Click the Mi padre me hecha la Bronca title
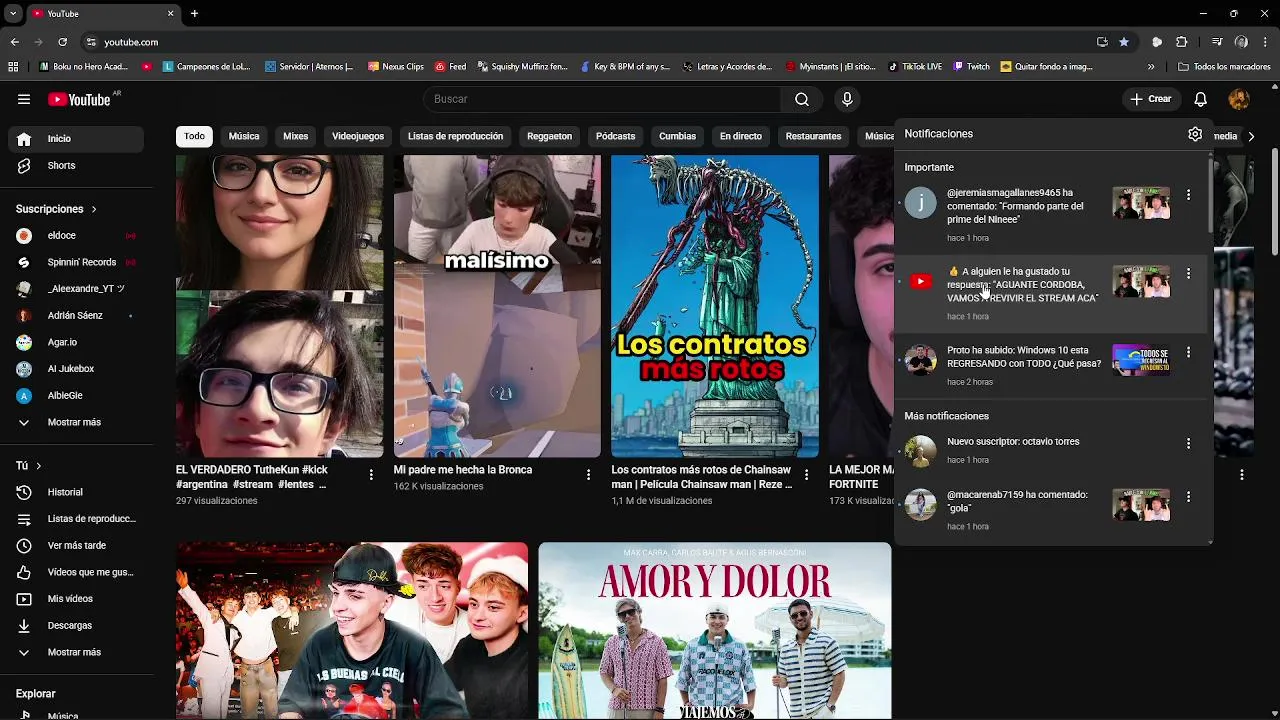 (463, 470)
